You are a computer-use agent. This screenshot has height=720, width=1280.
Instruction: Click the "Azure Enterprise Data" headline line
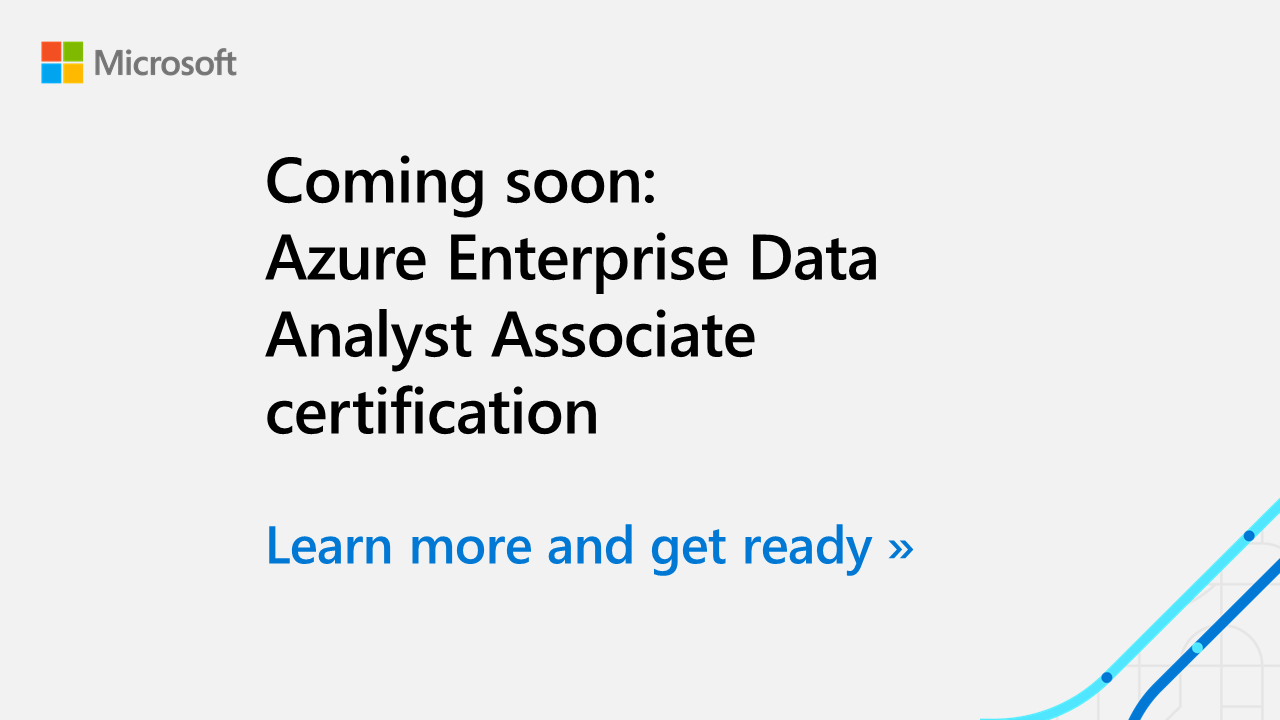point(572,258)
